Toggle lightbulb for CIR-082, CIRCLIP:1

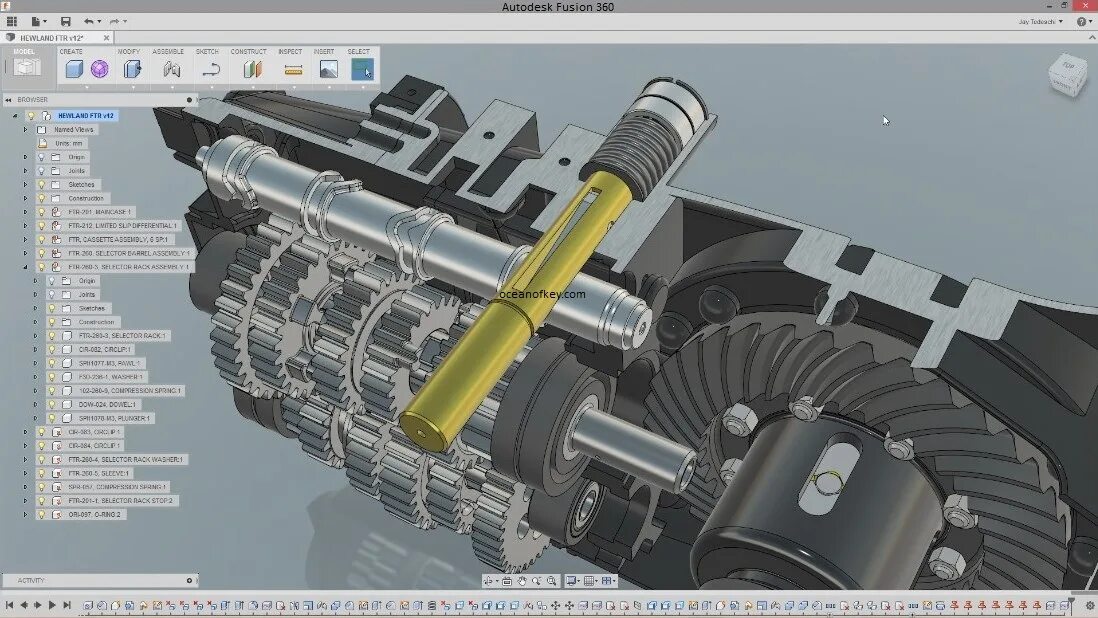click(52, 349)
